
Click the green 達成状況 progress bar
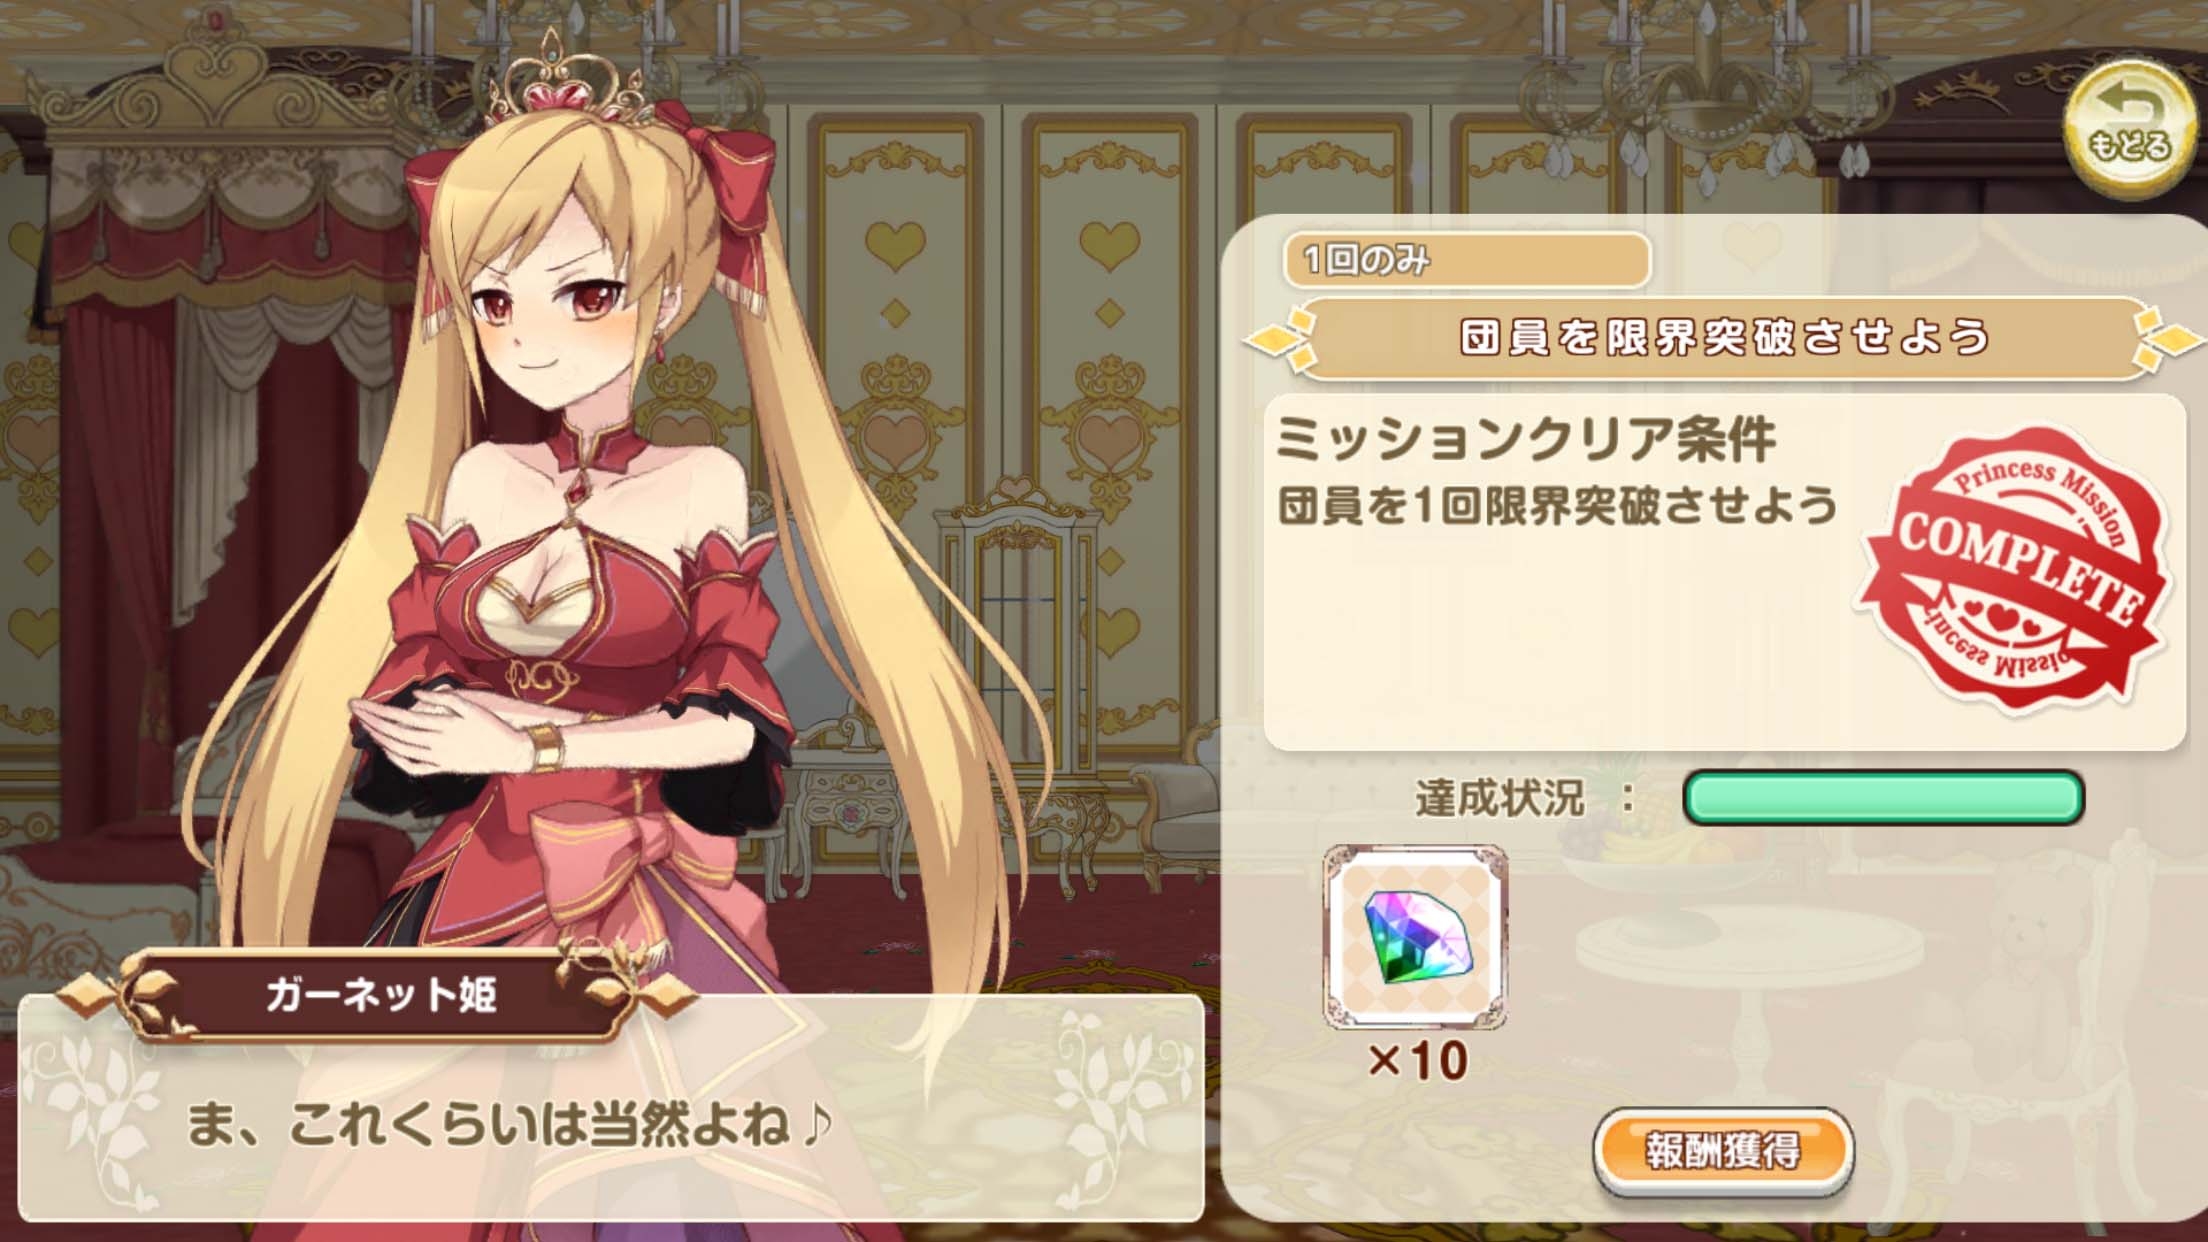point(1883,798)
